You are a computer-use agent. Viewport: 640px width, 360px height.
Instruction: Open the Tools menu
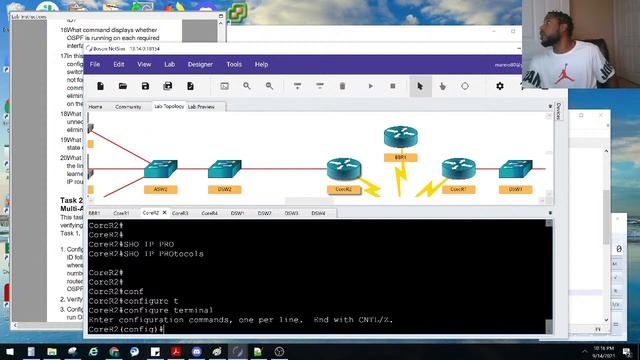tap(234, 64)
